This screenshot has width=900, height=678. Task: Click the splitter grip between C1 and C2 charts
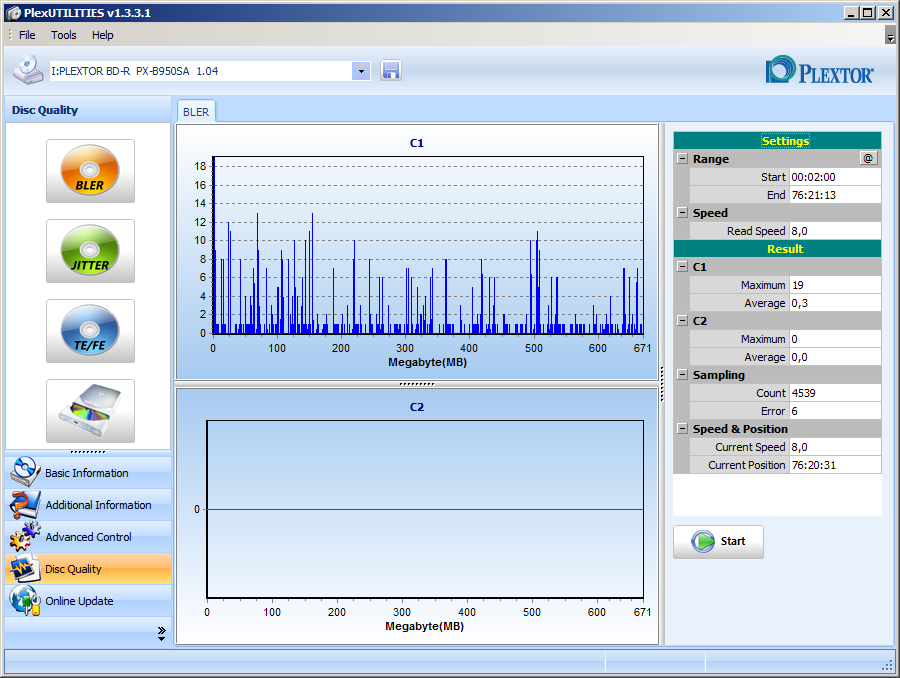click(x=417, y=383)
